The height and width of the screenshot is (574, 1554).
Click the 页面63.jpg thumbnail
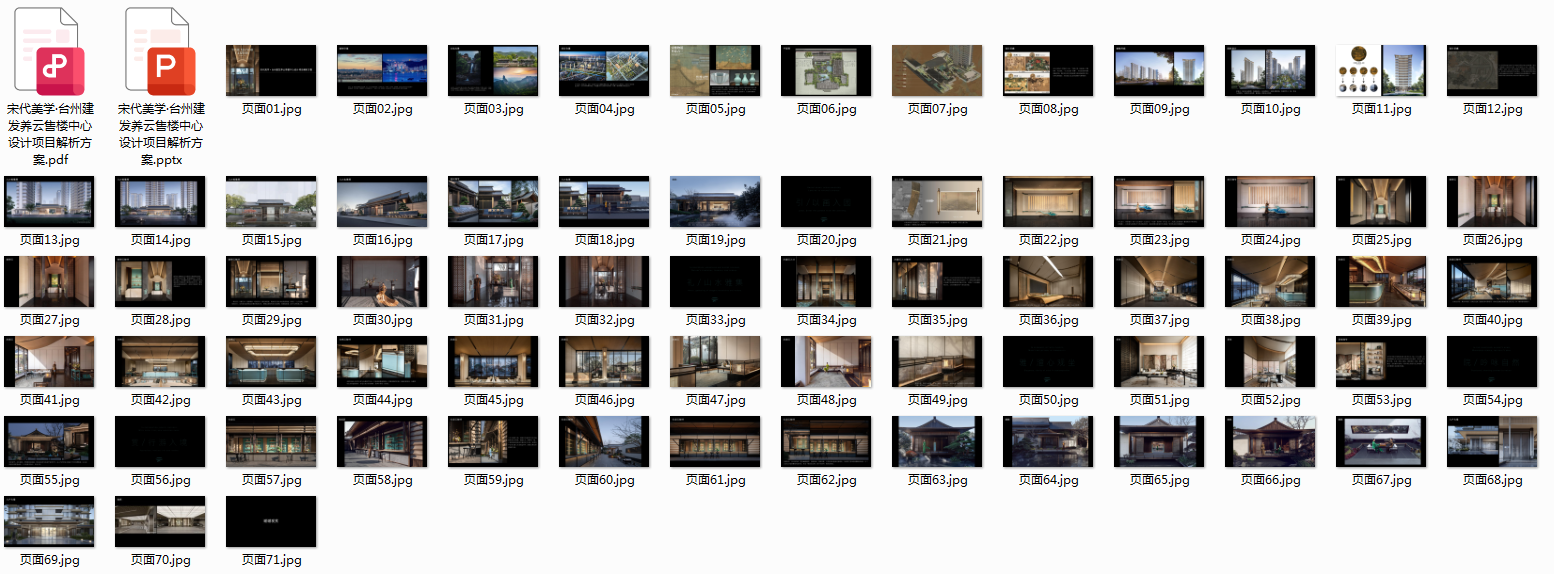coord(937,441)
